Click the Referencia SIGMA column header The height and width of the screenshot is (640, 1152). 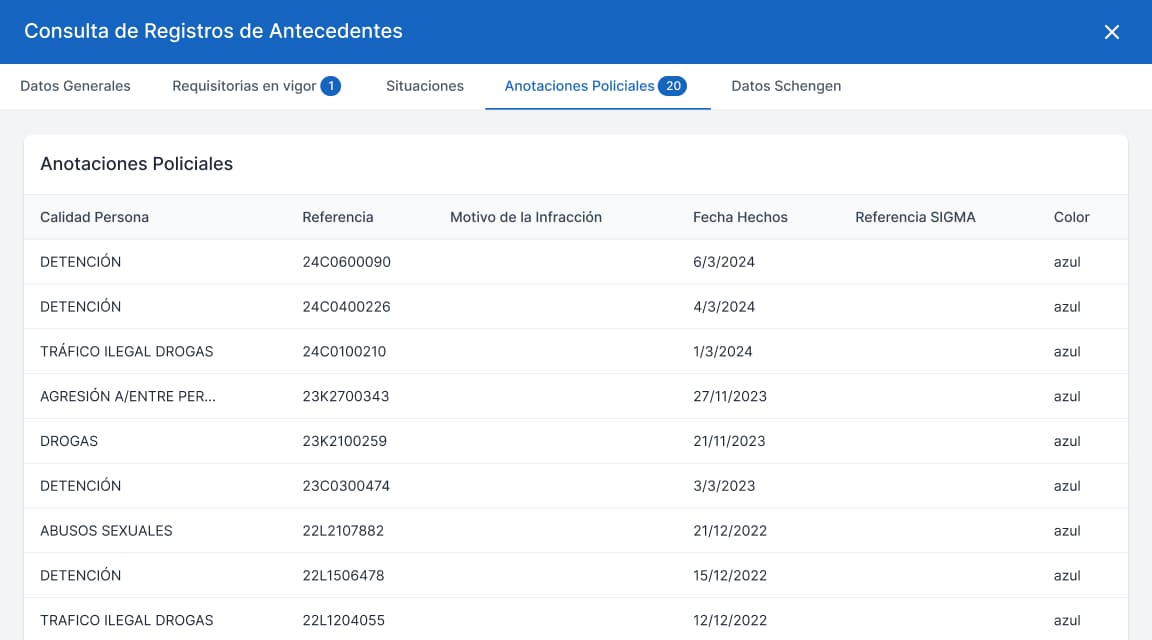point(915,217)
